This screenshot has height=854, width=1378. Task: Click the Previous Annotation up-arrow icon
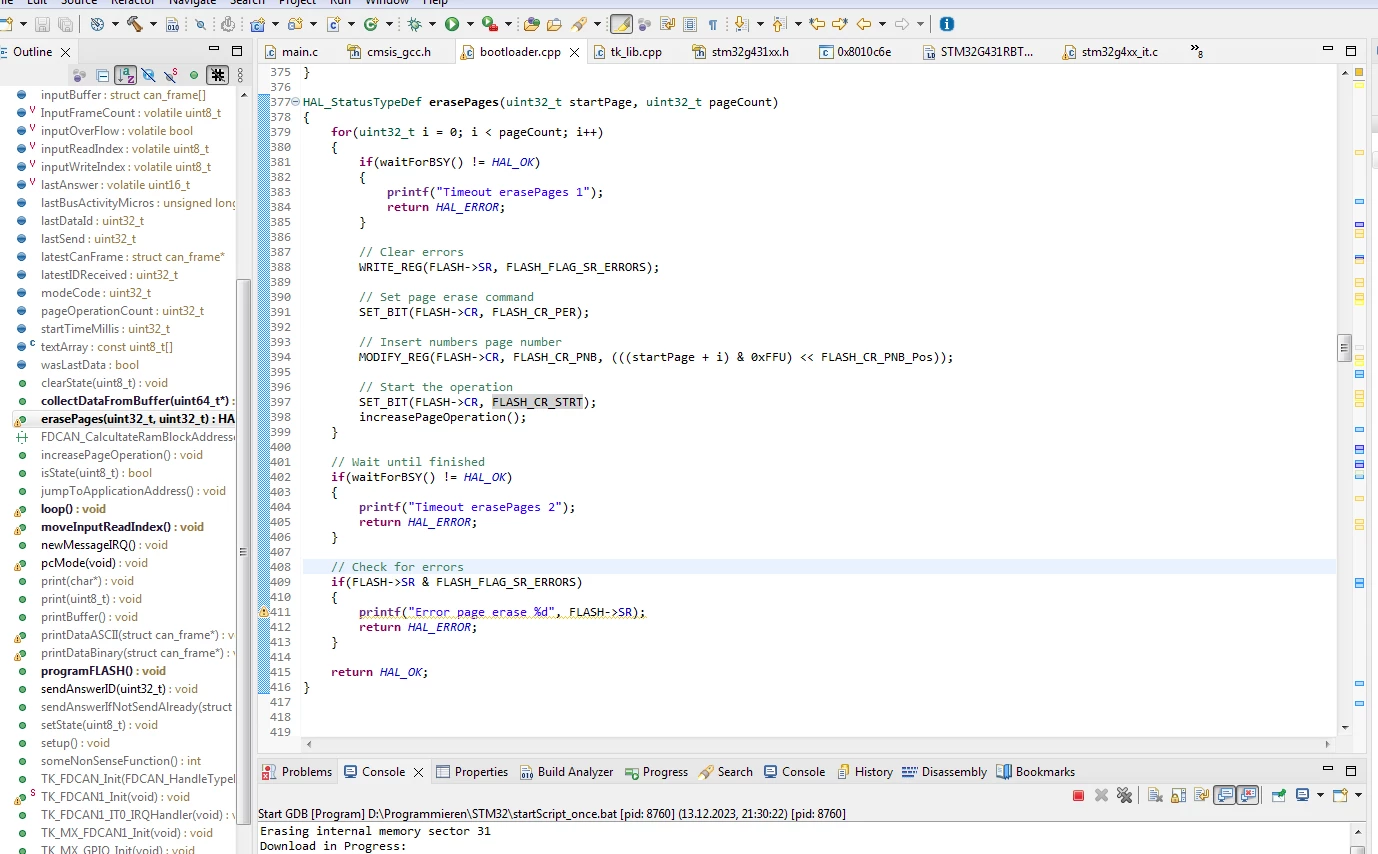pos(778,24)
